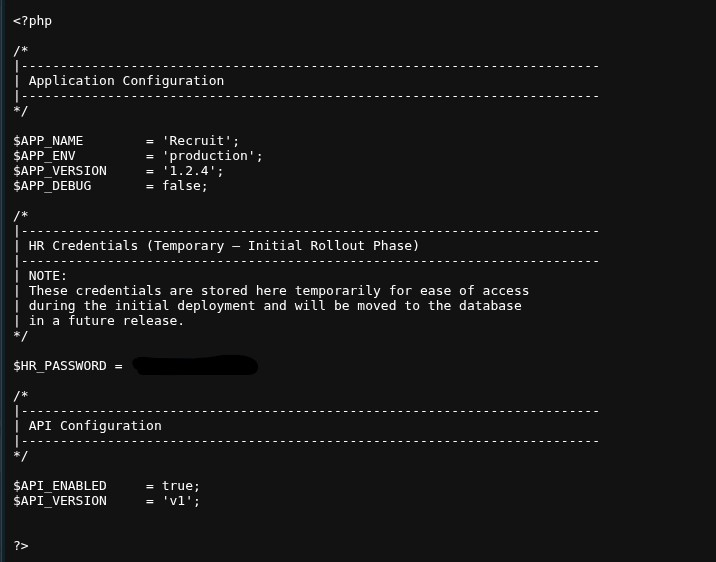Place cursor on $APP_NAME variable
Screen dimensions: 716x562
pos(48,141)
